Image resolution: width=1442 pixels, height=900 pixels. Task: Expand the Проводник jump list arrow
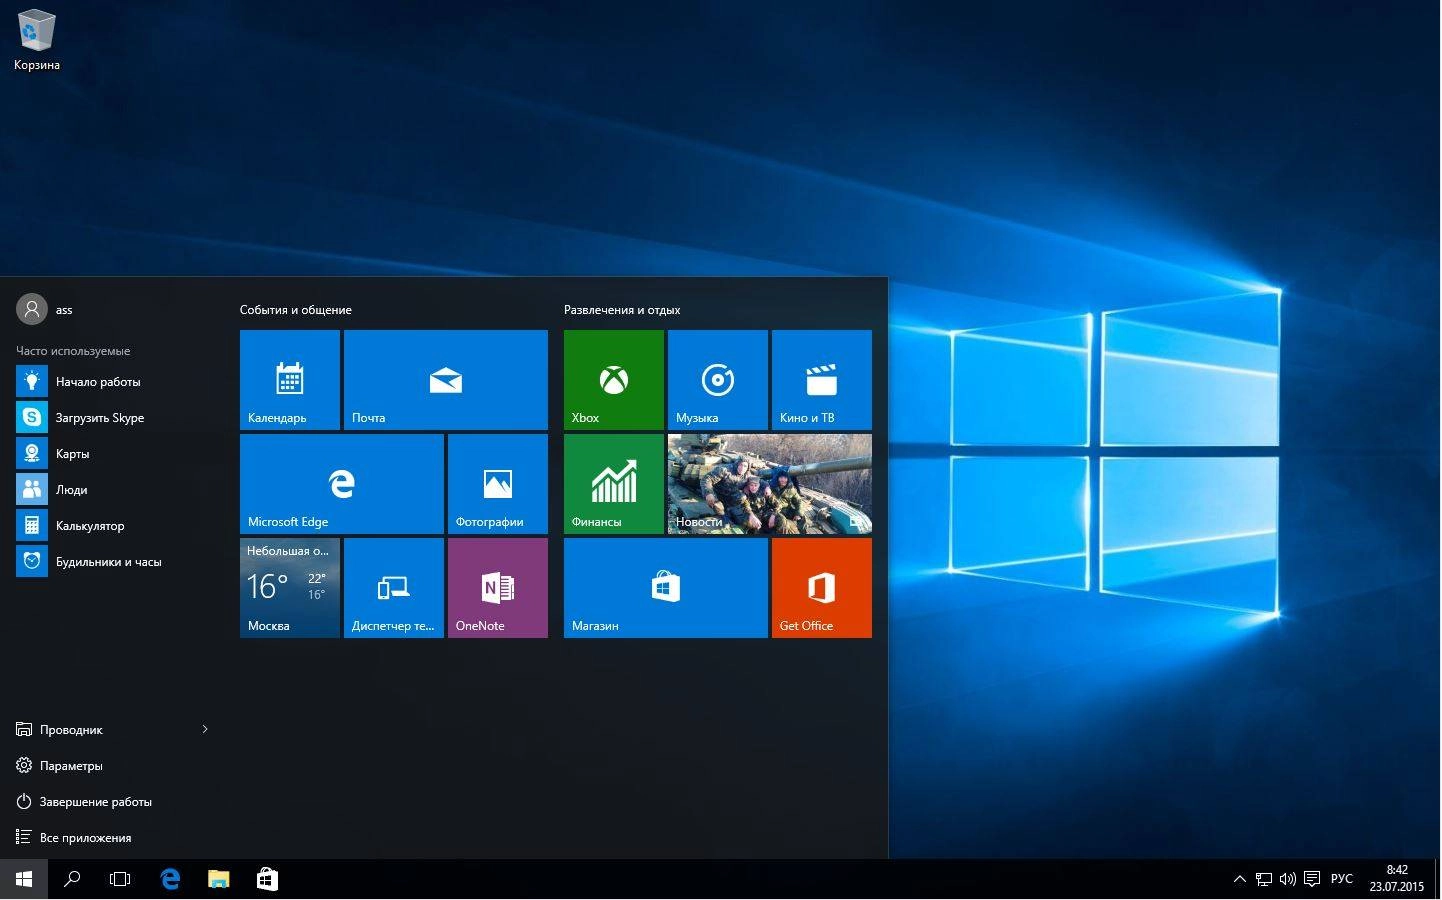click(x=205, y=730)
